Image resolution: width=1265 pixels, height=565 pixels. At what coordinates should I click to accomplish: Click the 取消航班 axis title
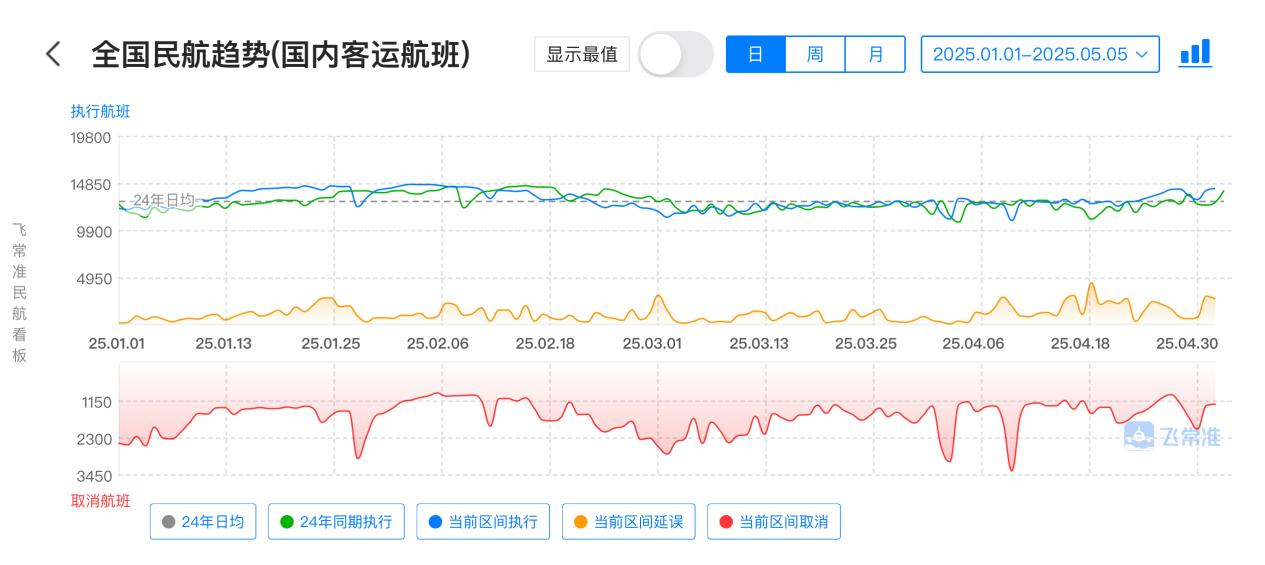click(x=100, y=500)
